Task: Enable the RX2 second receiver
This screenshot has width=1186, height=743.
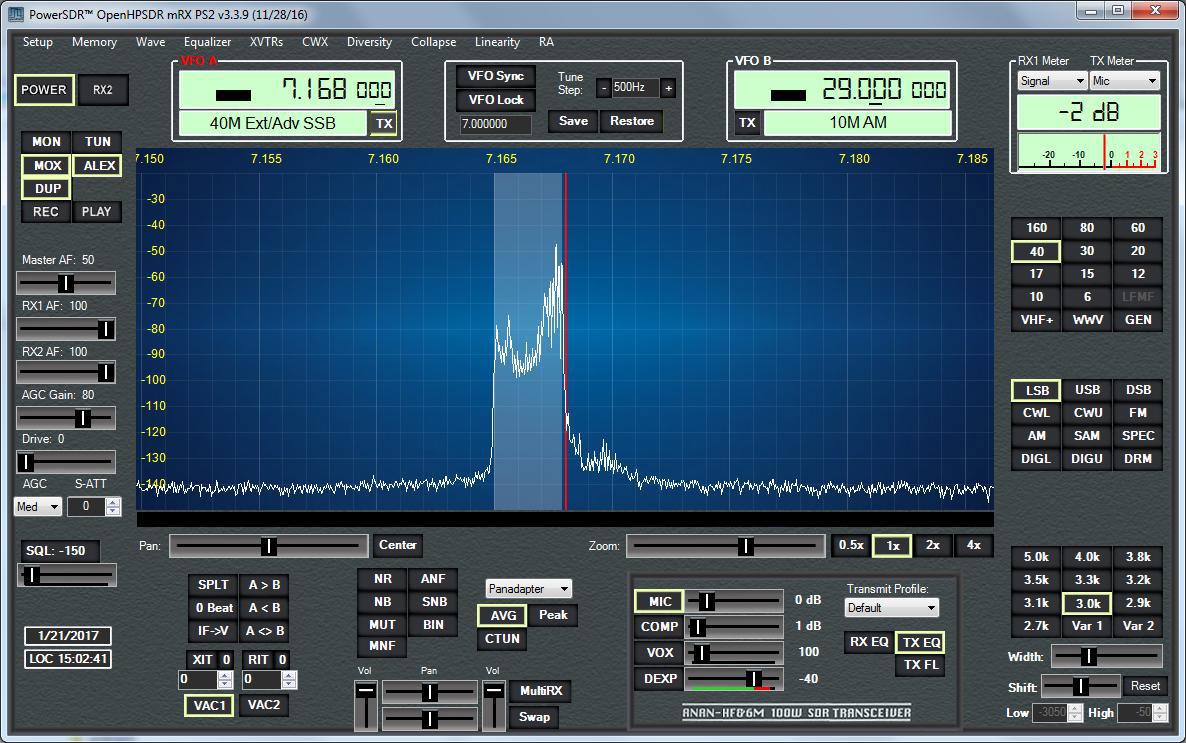Action: tap(103, 90)
